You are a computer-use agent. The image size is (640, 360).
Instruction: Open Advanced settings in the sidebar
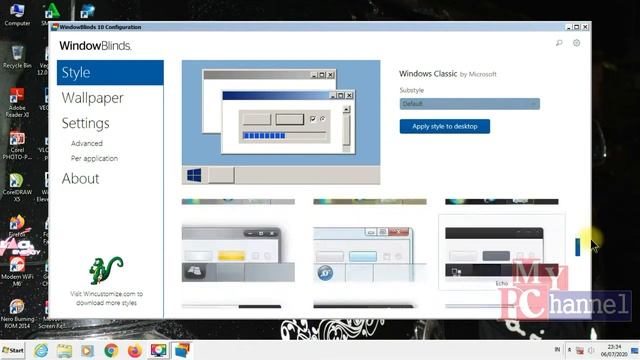point(87,143)
